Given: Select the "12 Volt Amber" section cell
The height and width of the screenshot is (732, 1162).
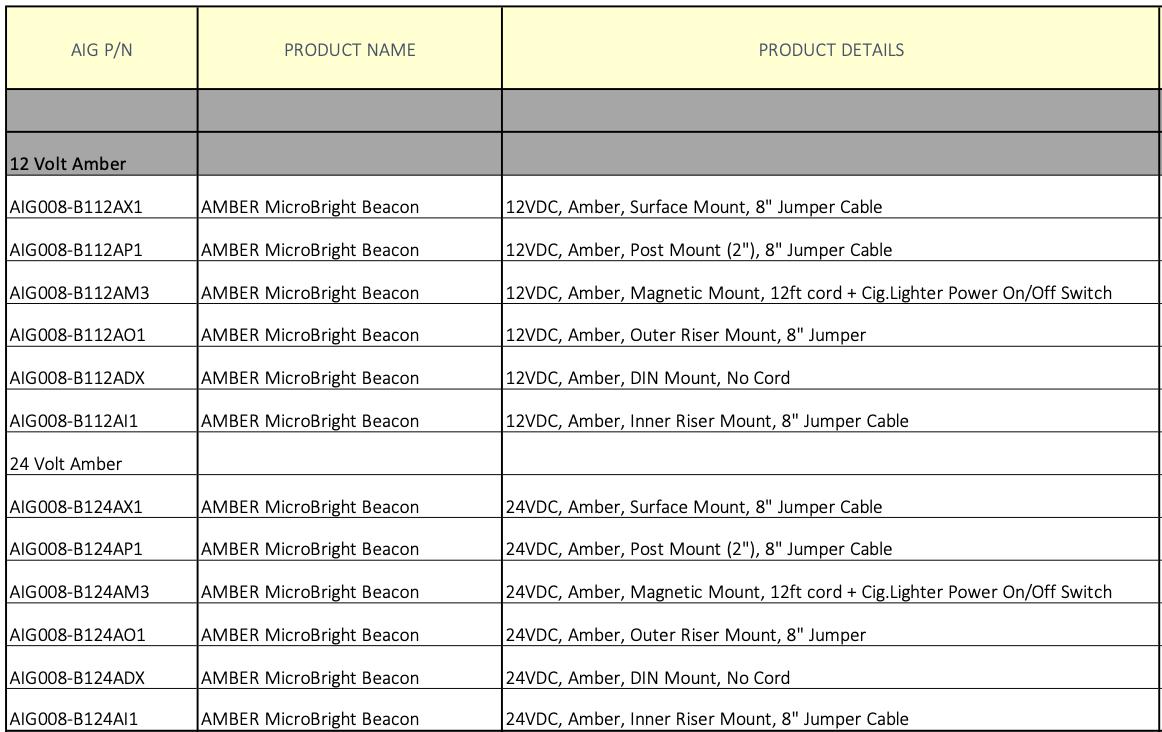Looking at the screenshot, I should click(x=68, y=163).
